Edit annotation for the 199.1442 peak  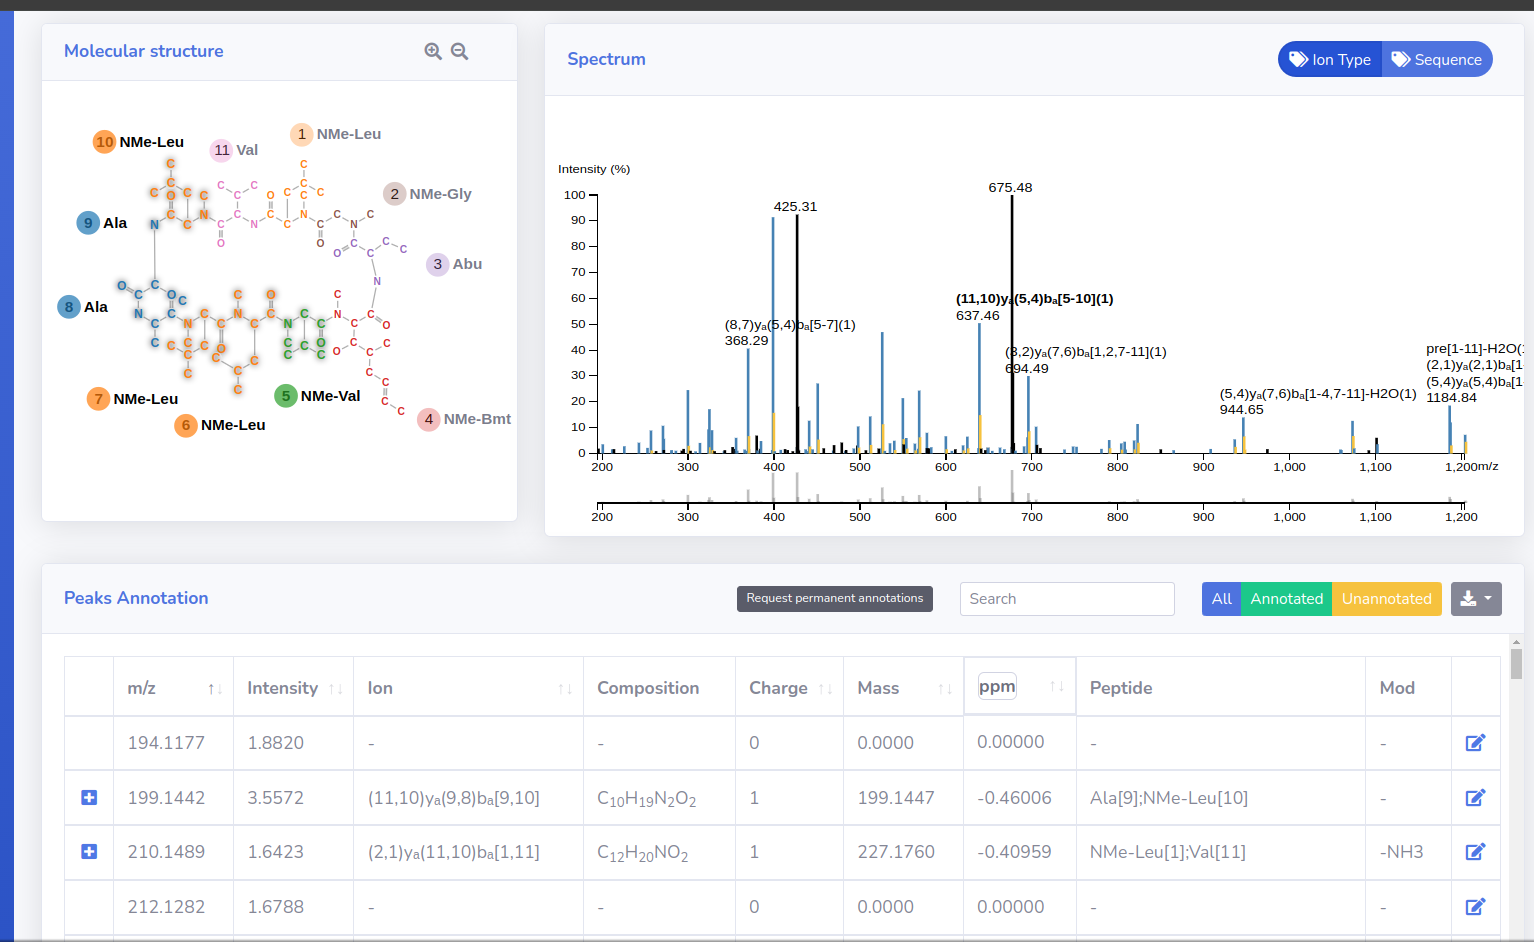click(x=1475, y=798)
